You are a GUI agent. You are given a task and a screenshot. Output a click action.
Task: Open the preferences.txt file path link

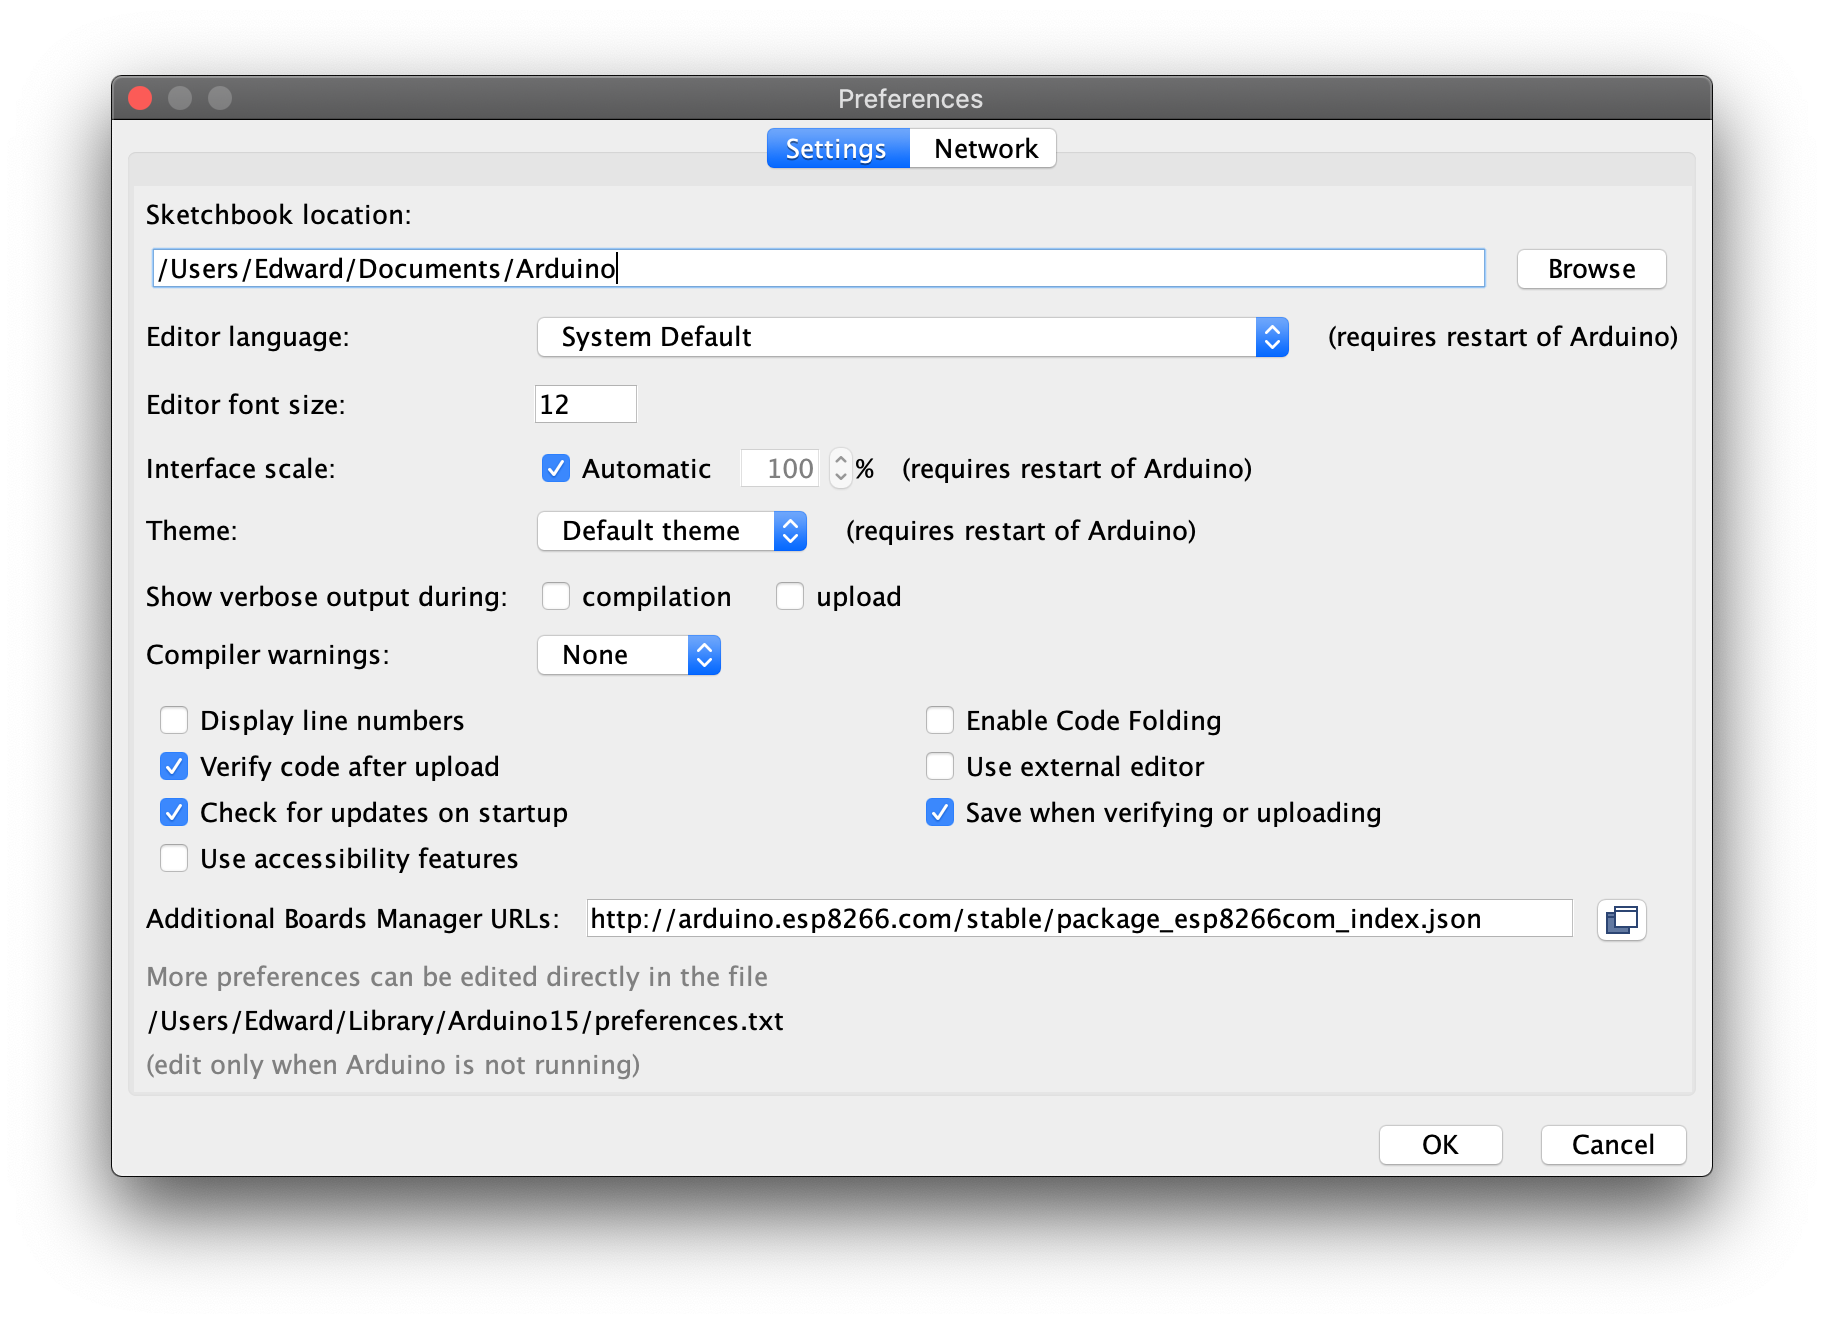pos(465,1021)
